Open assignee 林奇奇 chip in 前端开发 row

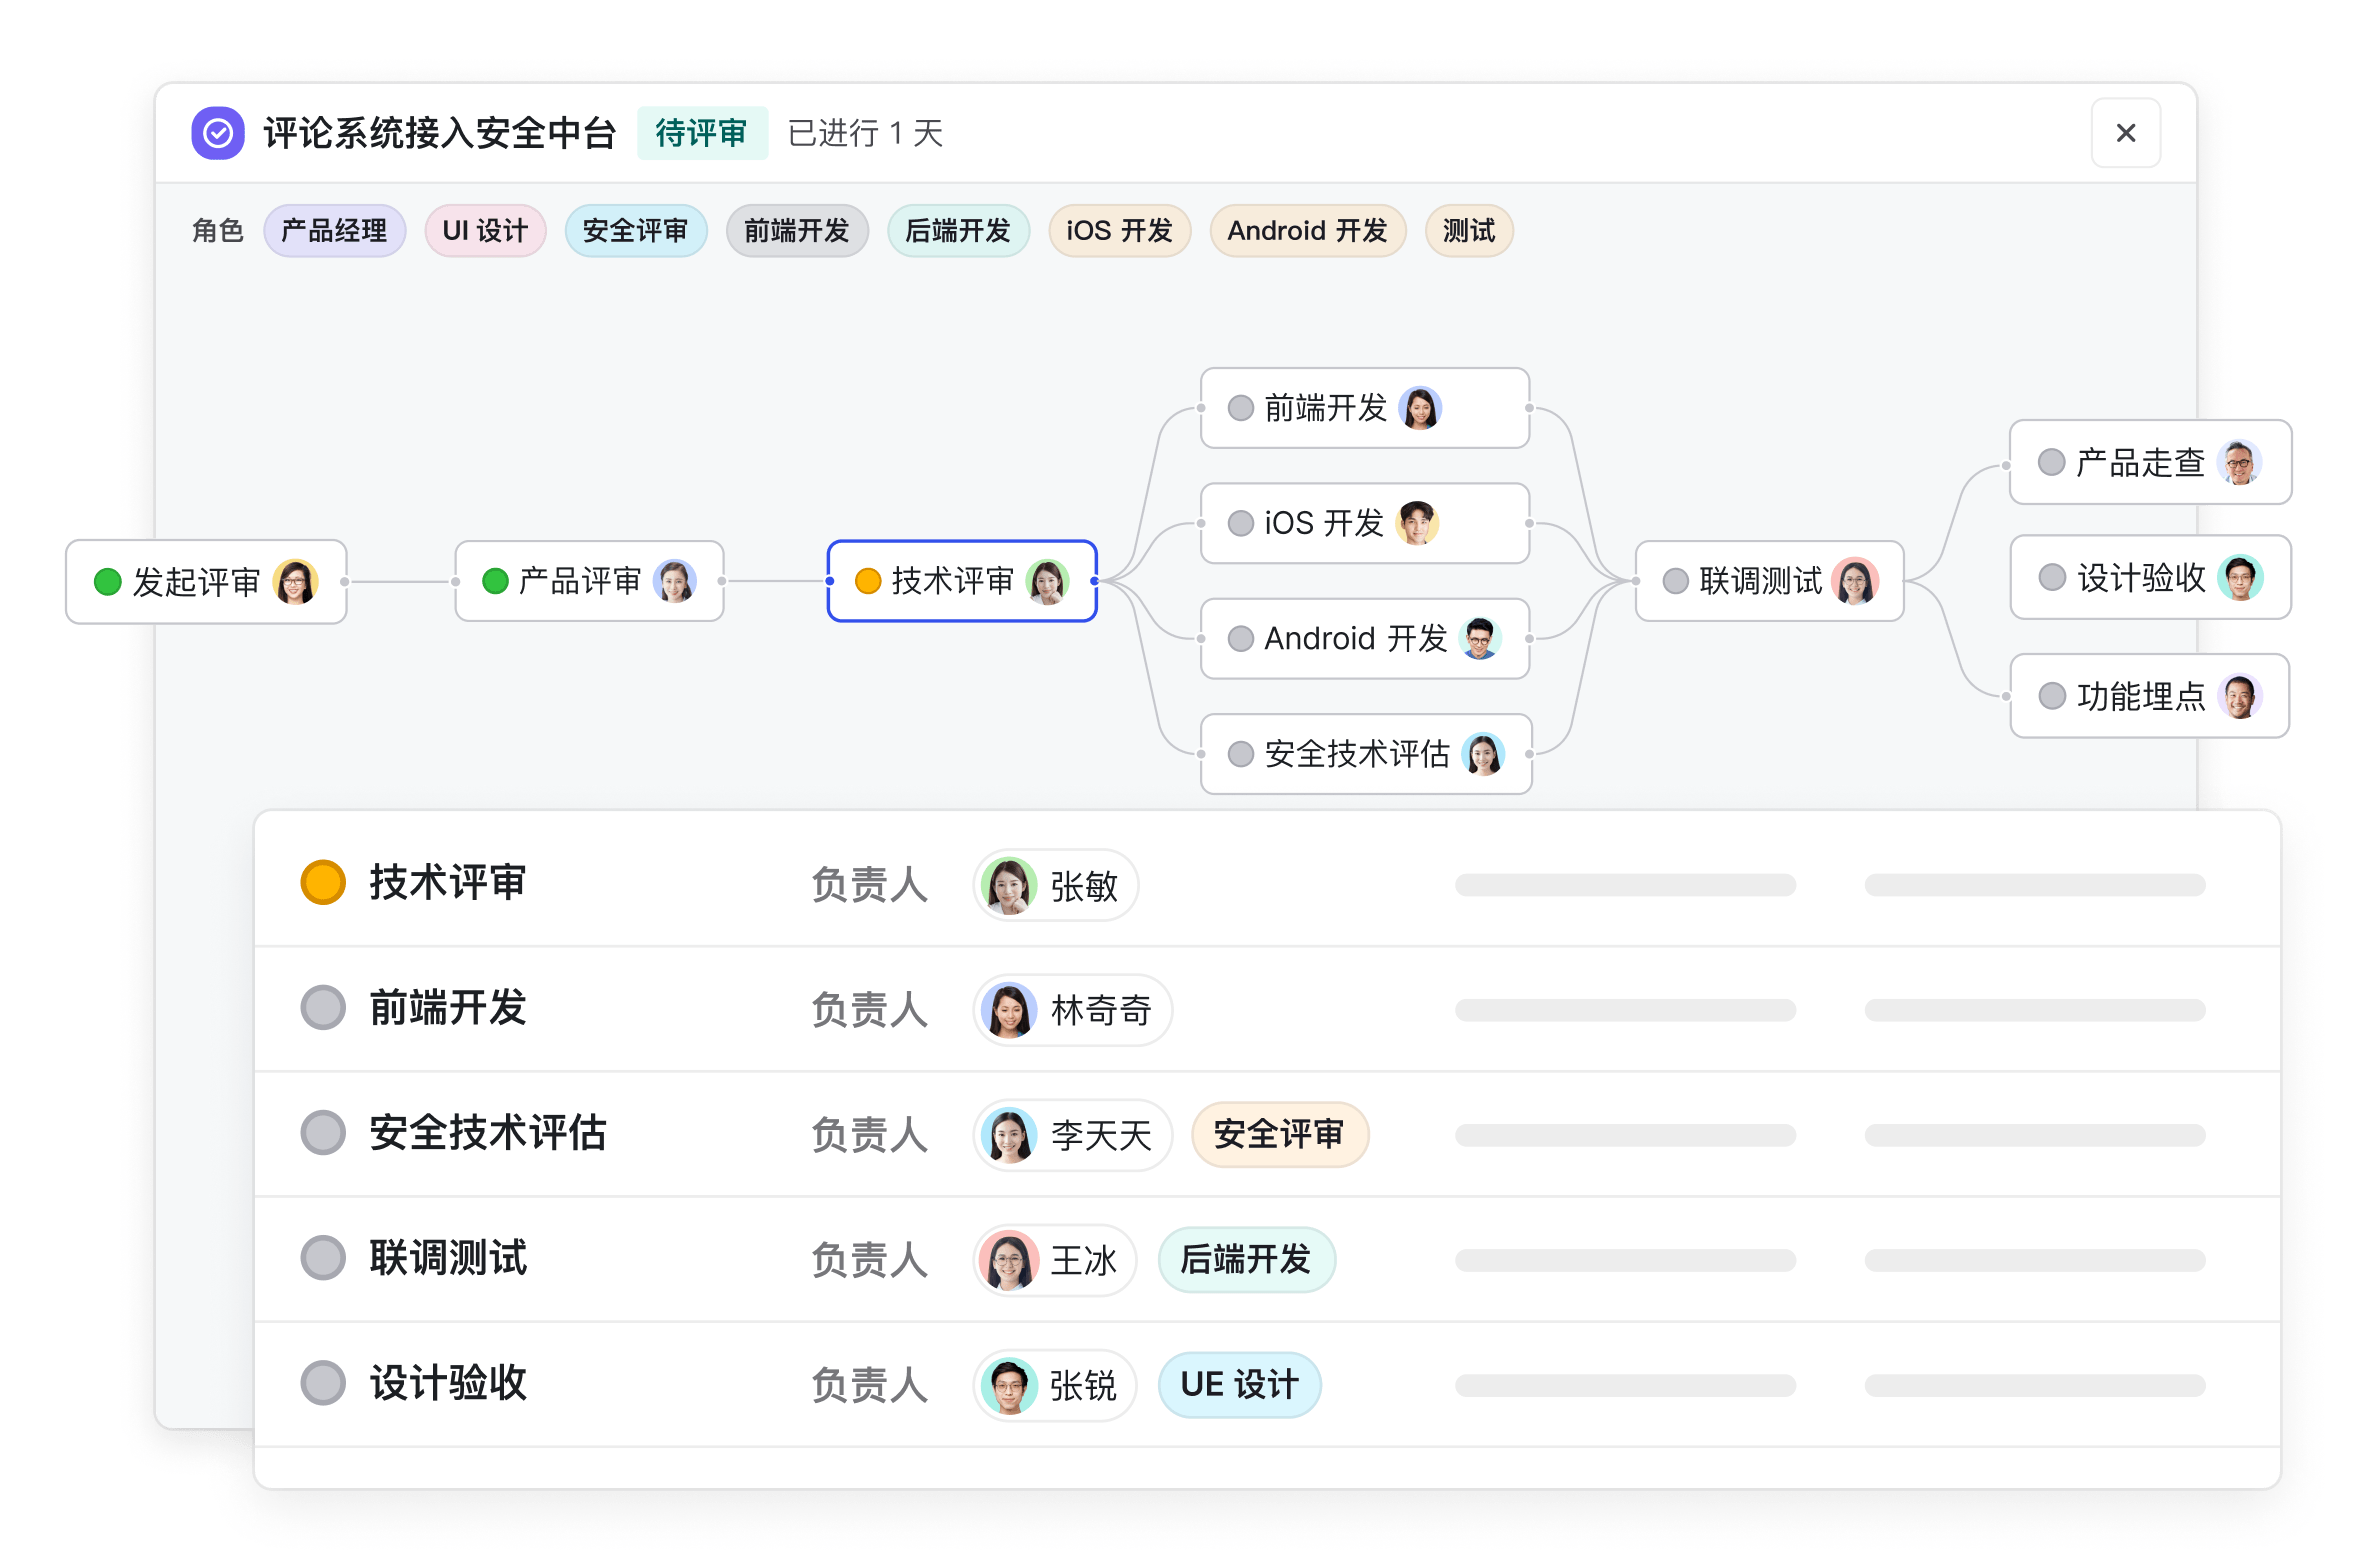1072,1010
